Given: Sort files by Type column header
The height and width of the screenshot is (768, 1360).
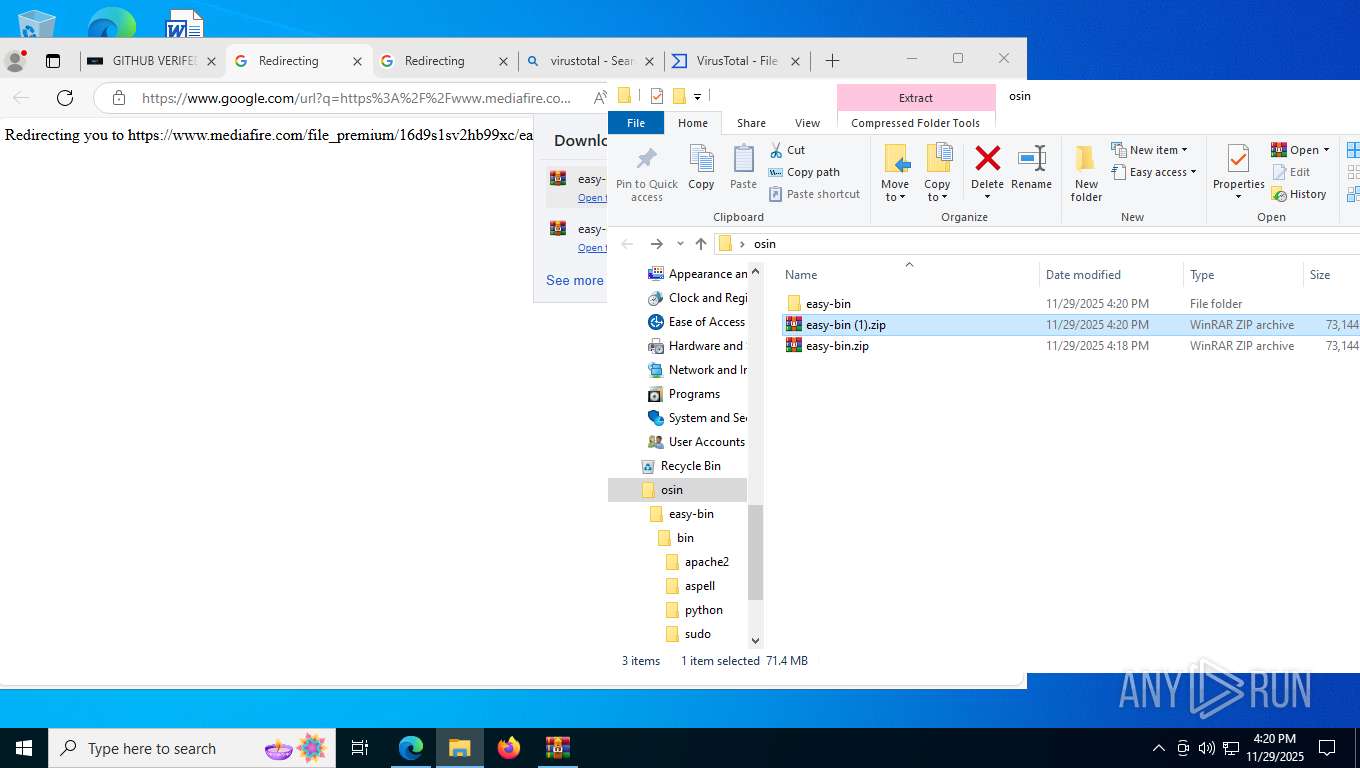Looking at the screenshot, I should pos(1243,275).
